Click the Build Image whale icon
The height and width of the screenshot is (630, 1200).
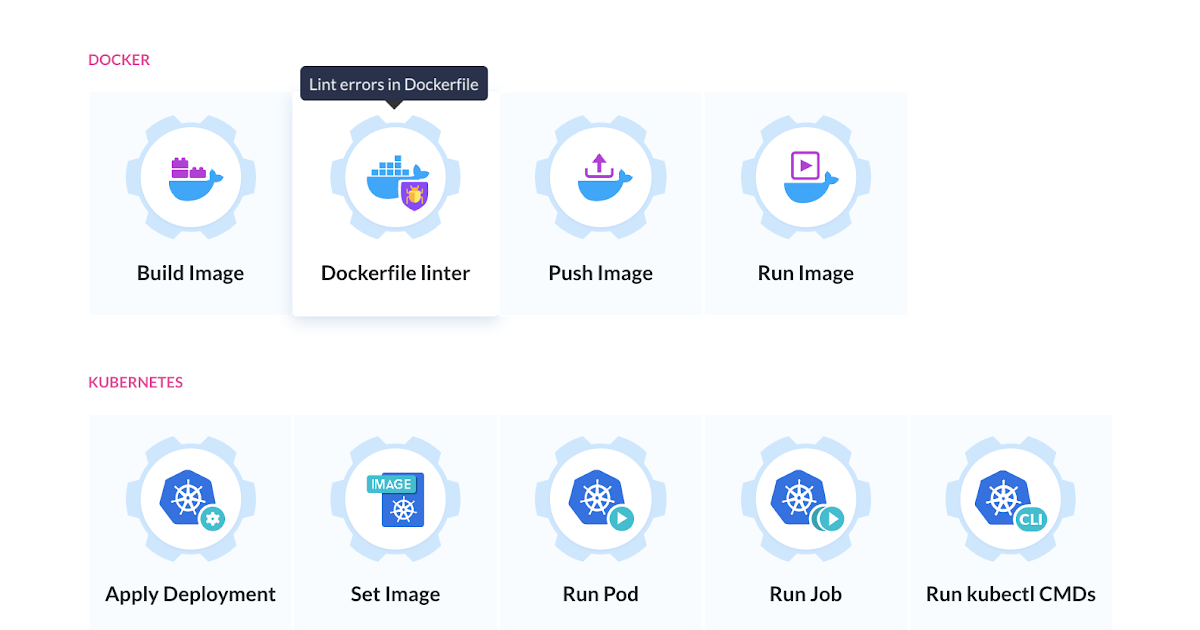pos(197,179)
